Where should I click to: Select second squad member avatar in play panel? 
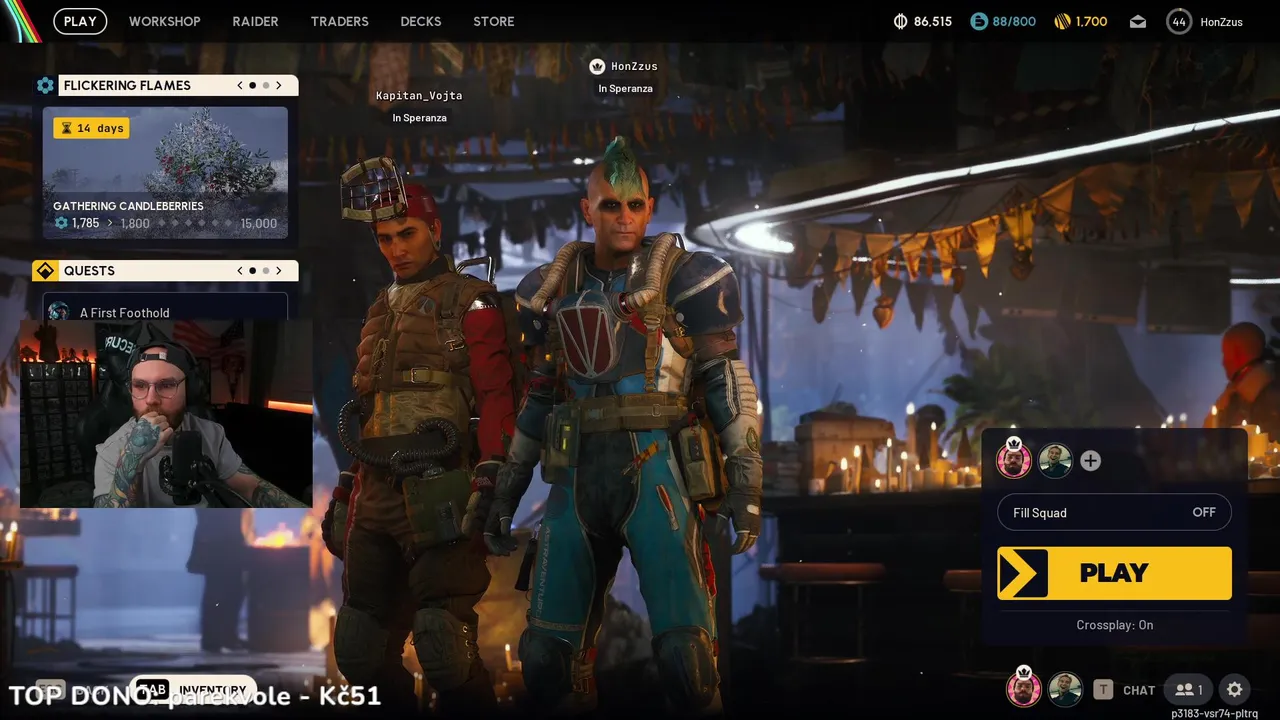[x=1055, y=460]
